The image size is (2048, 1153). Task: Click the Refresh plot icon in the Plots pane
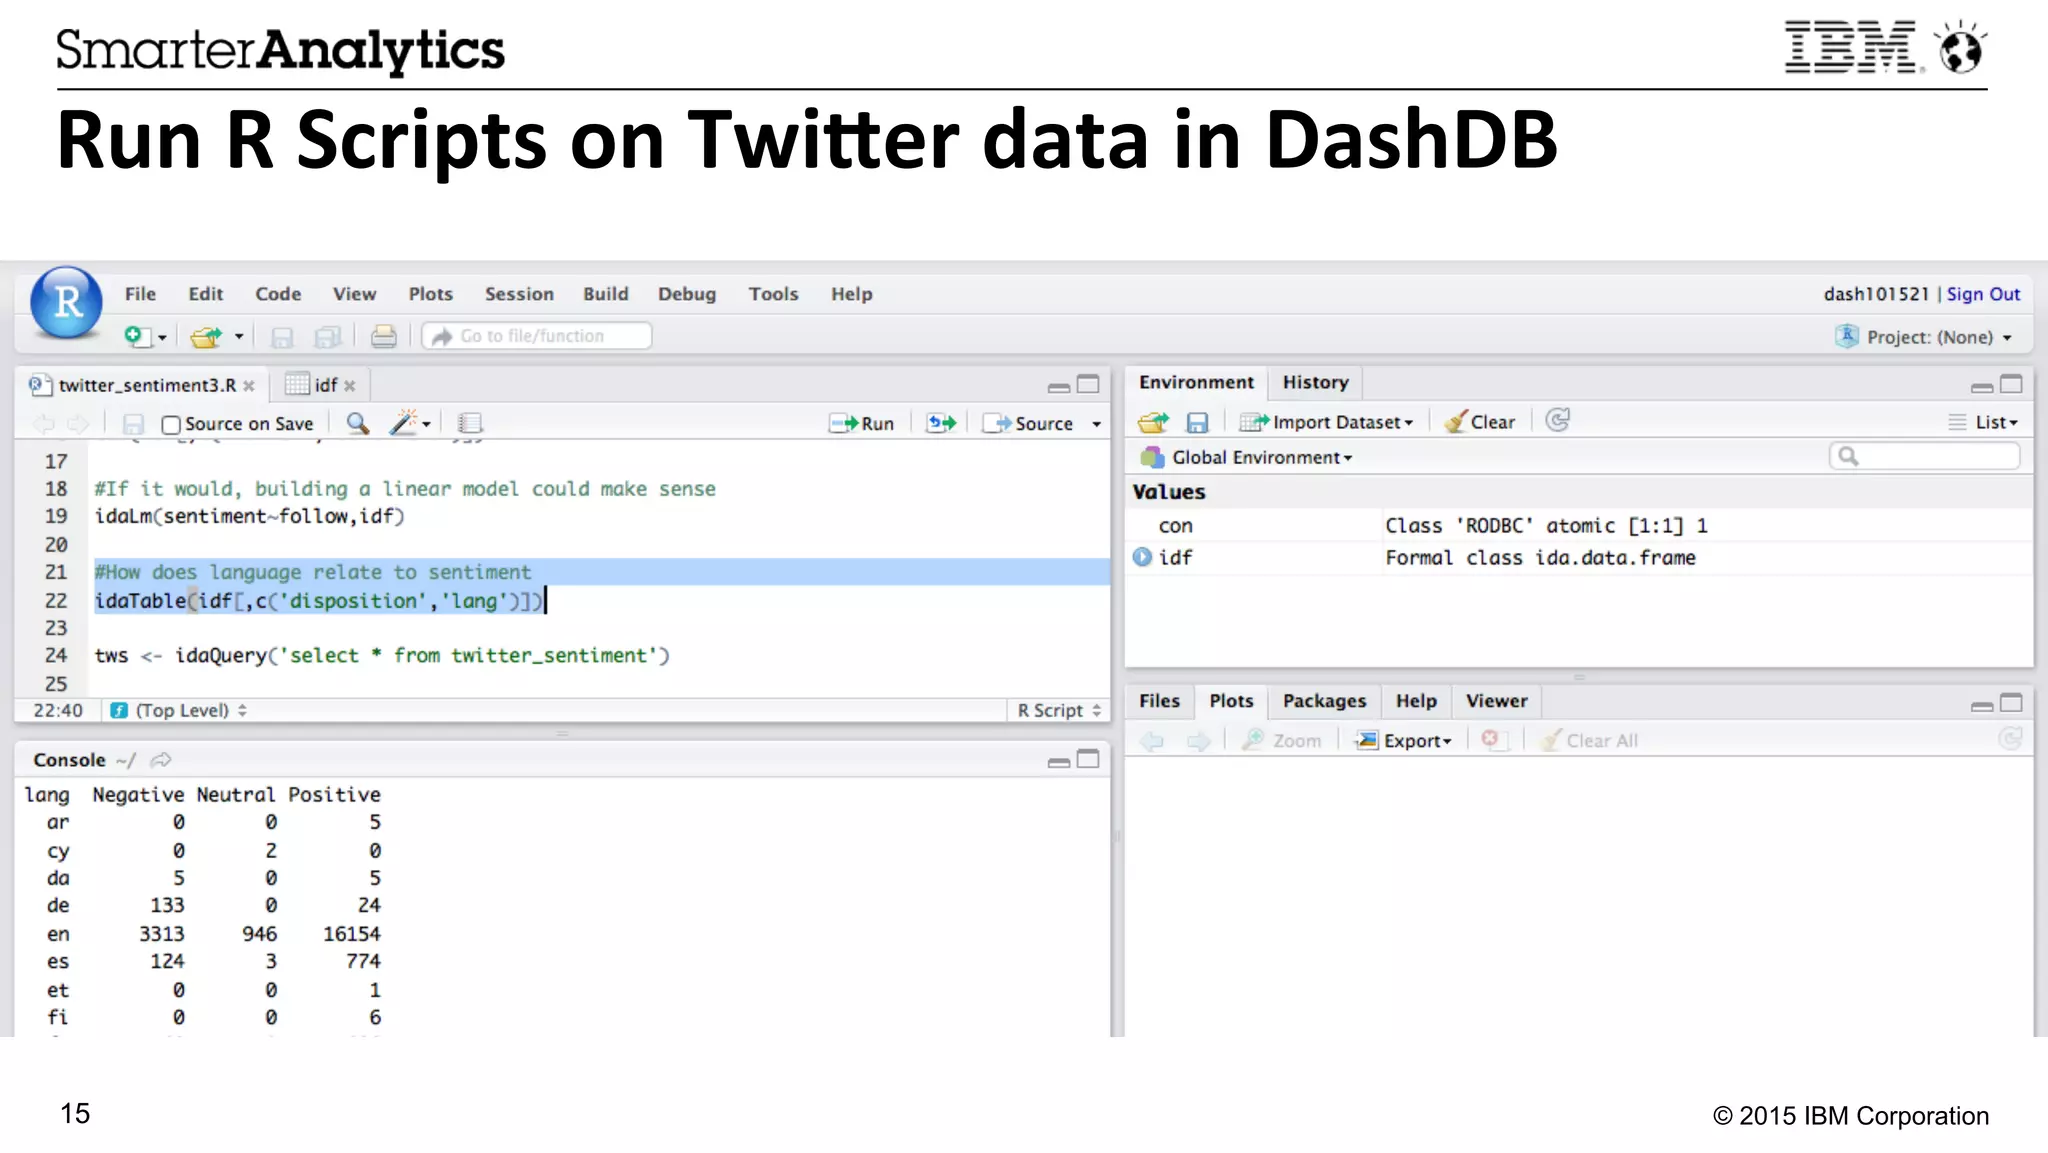pyautogui.click(x=2009, y=739)
